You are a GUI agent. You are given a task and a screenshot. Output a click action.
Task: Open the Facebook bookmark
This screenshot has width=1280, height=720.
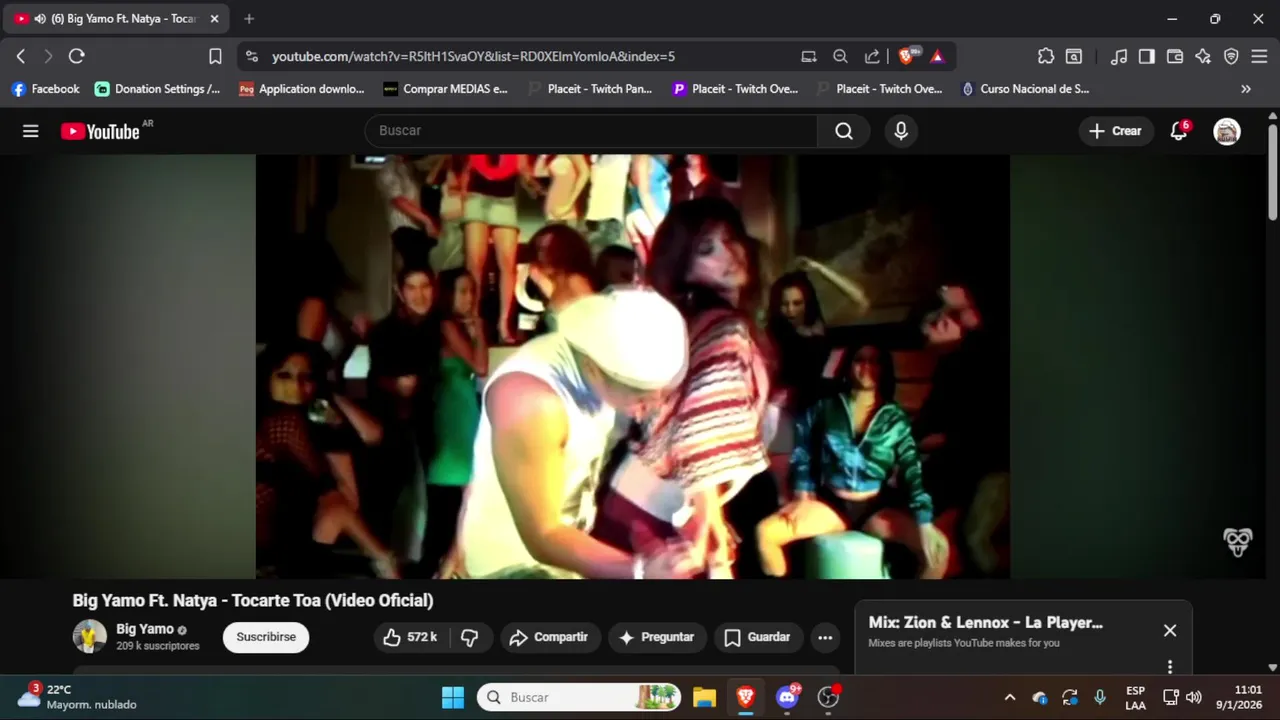46,89
